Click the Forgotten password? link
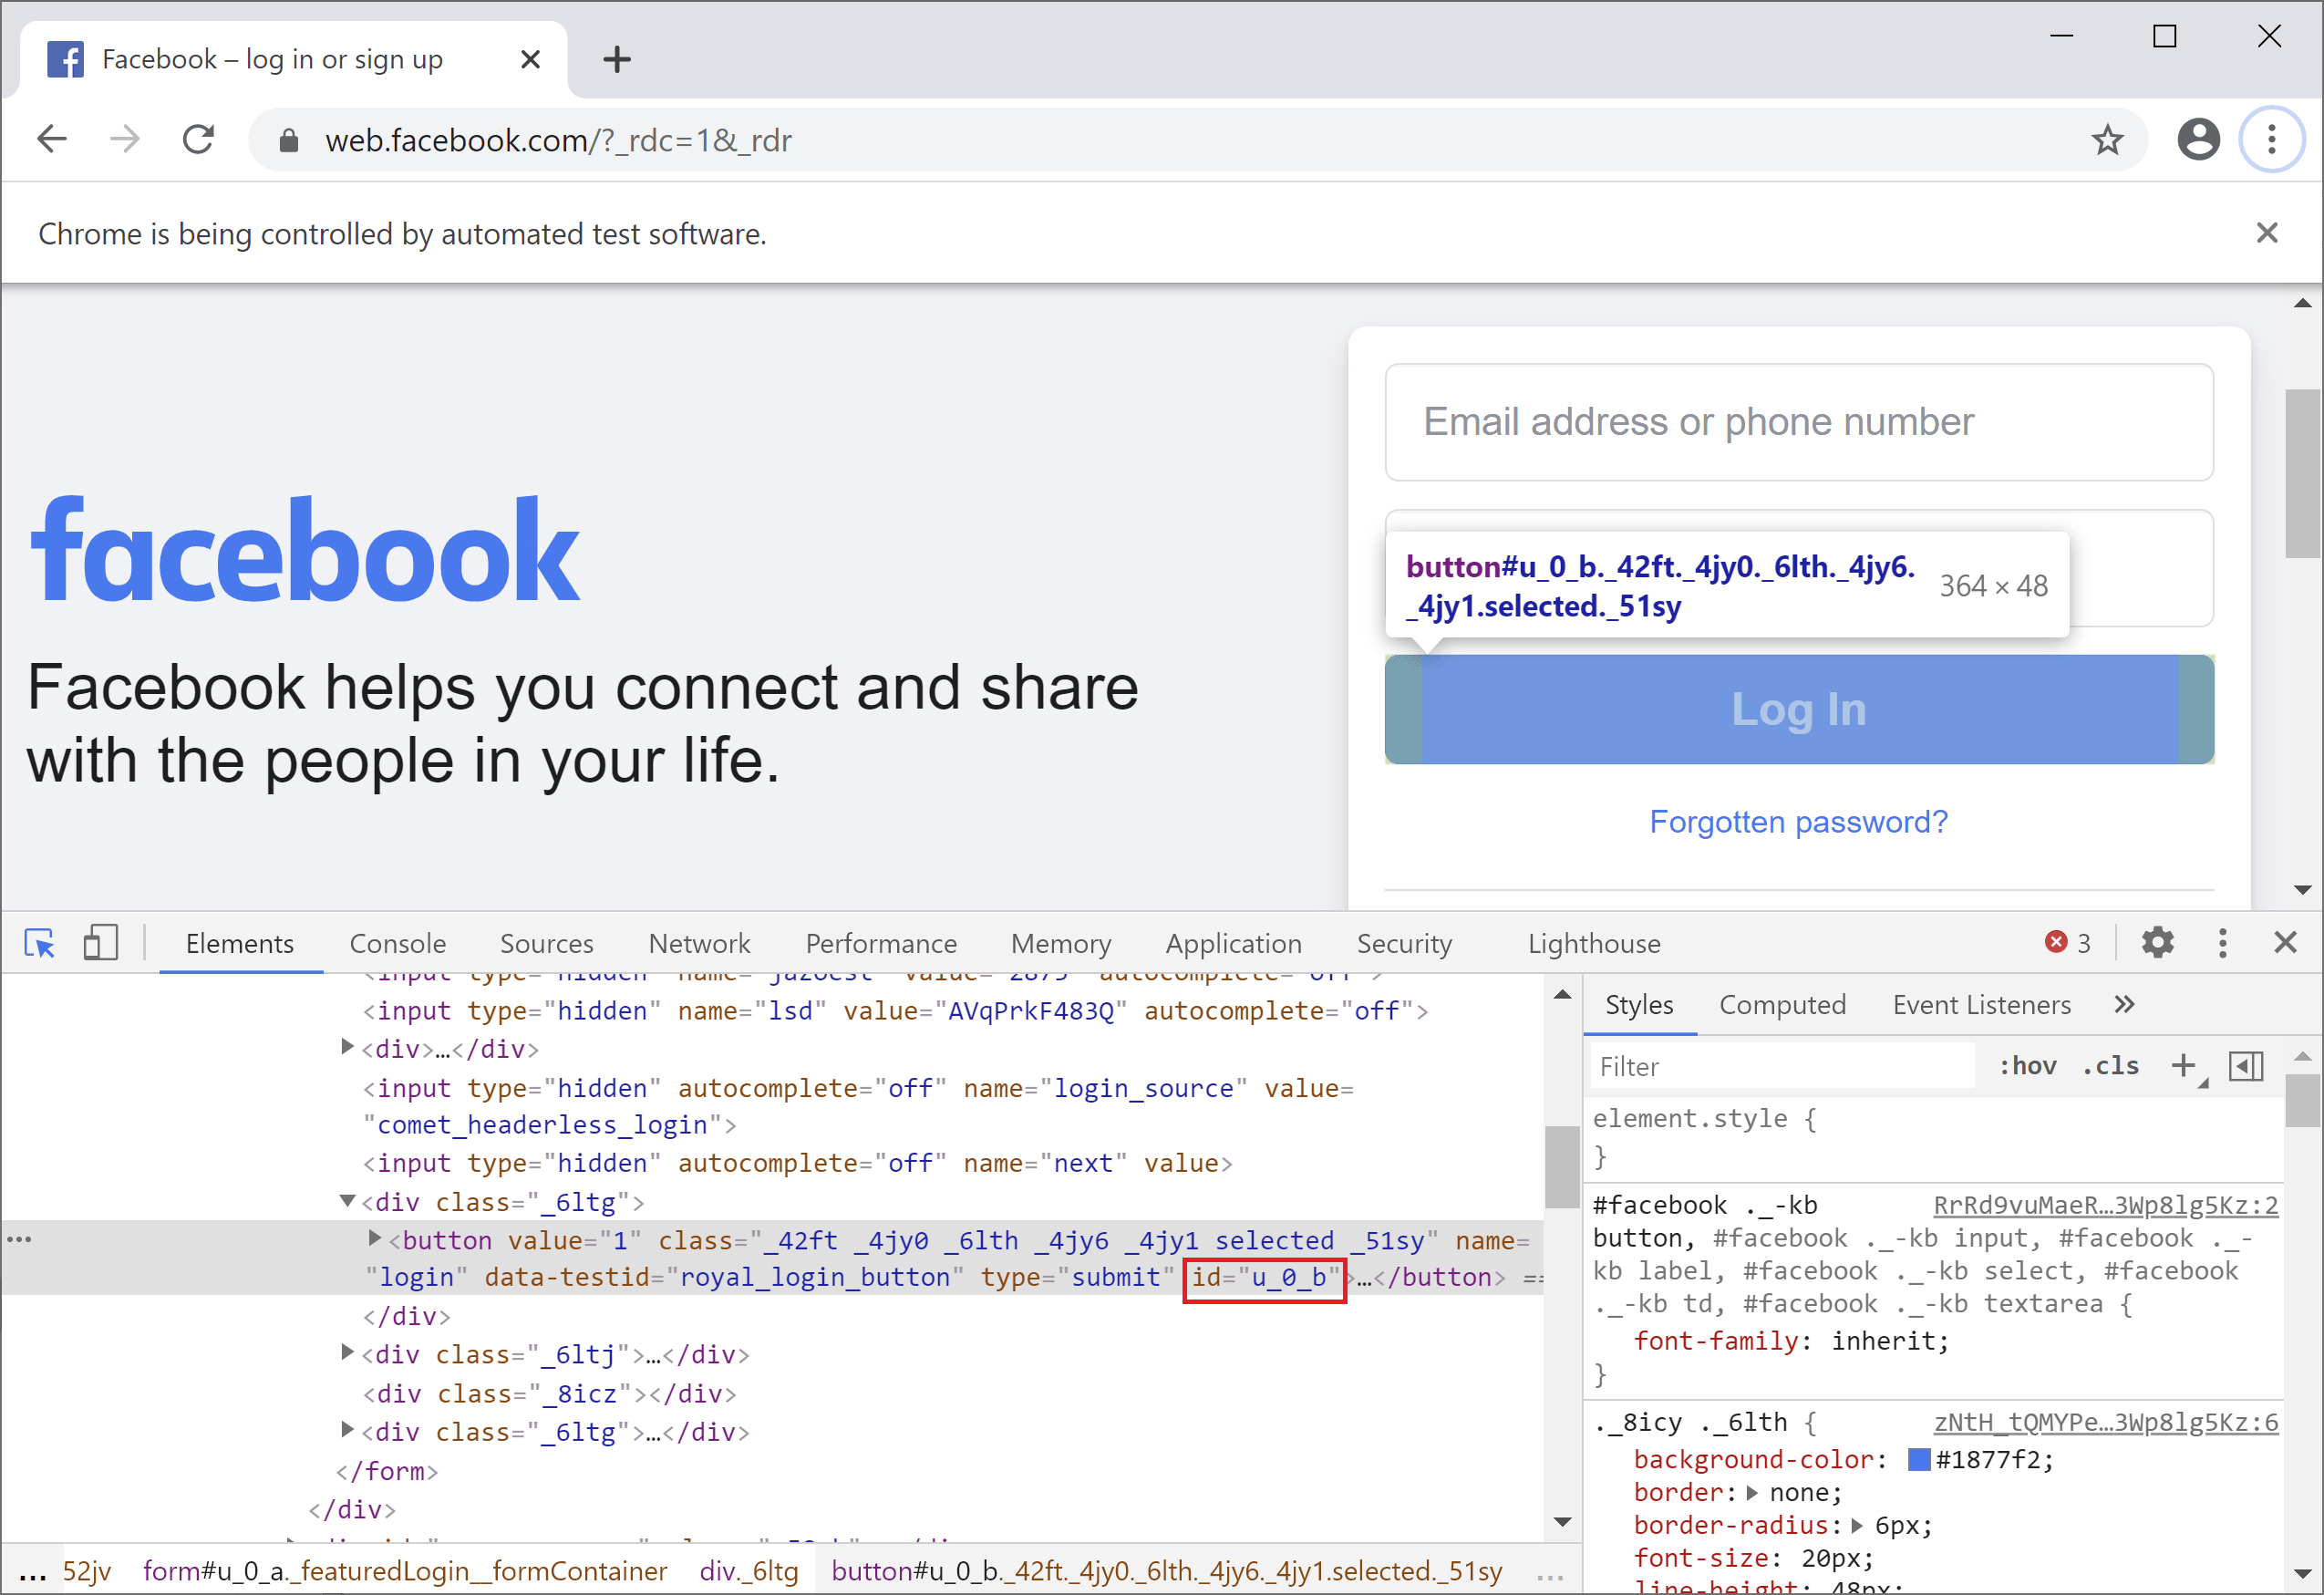Viewport: 2324px width, 1595px height. 1798,822
